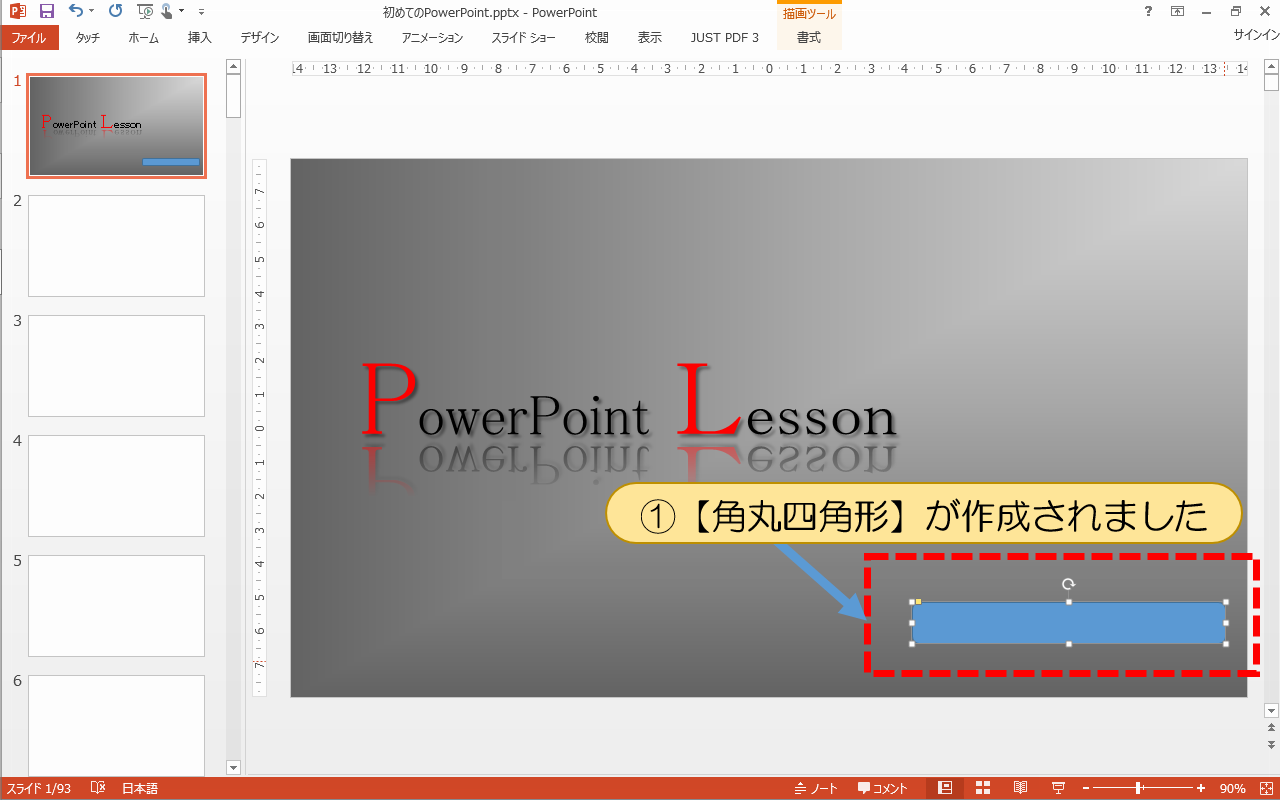Click the yellow corner-radius adjustment handle
The width and height of the screenshot is (1280, 800).
coord(919,602)
